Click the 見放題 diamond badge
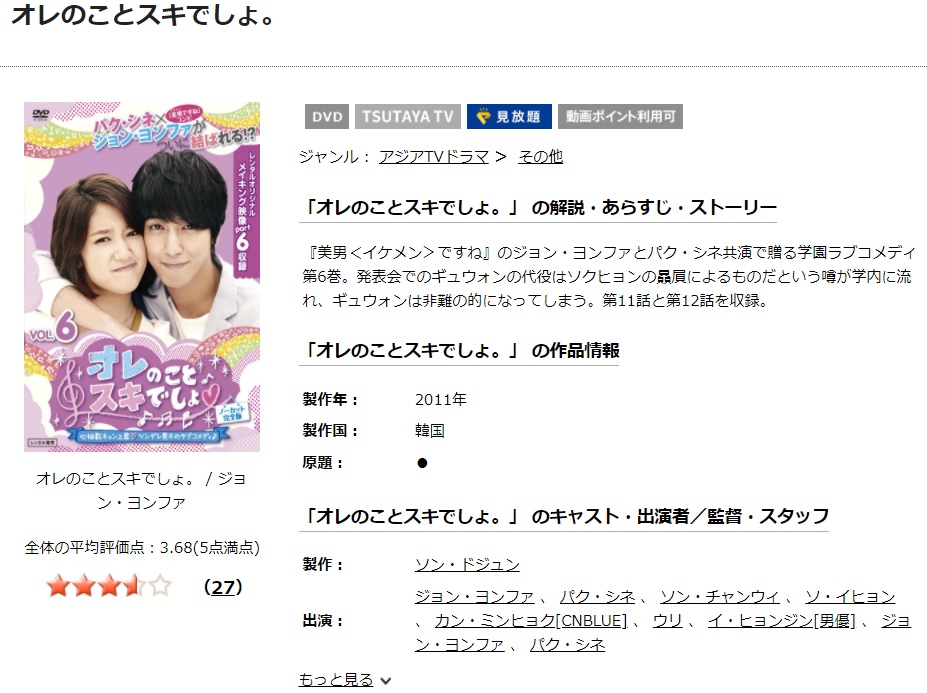Image resolution: width=927 pixels, height=693 pixels. point(509,116)
